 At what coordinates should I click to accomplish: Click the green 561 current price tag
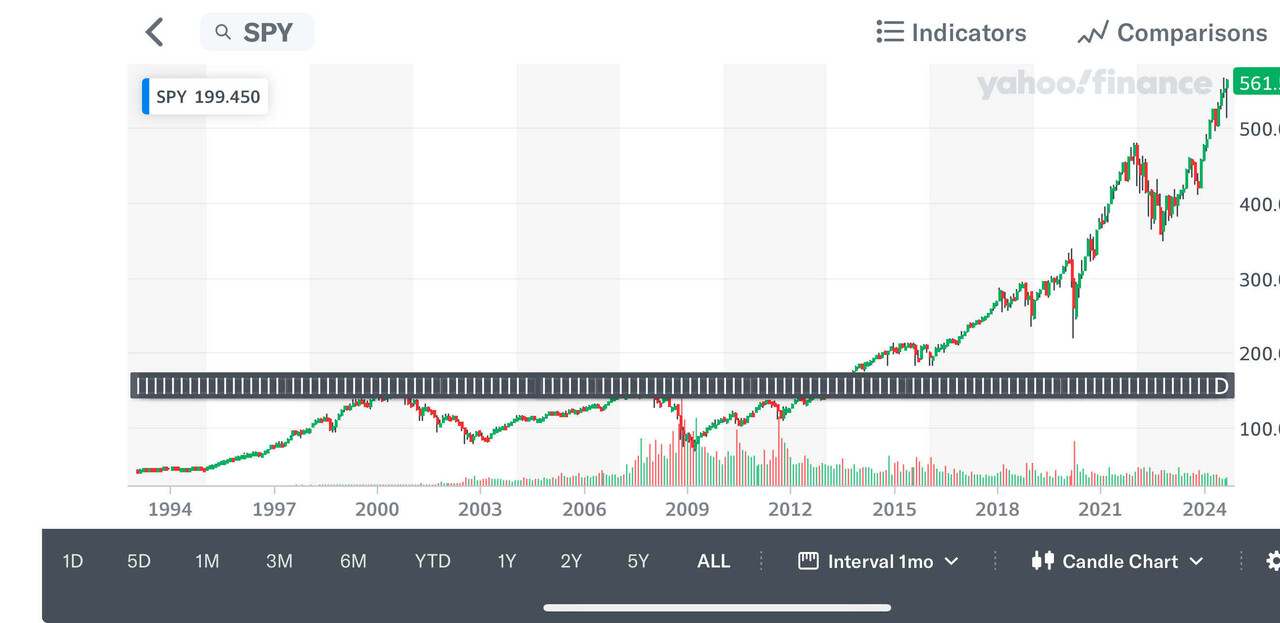click(1256, 83)
